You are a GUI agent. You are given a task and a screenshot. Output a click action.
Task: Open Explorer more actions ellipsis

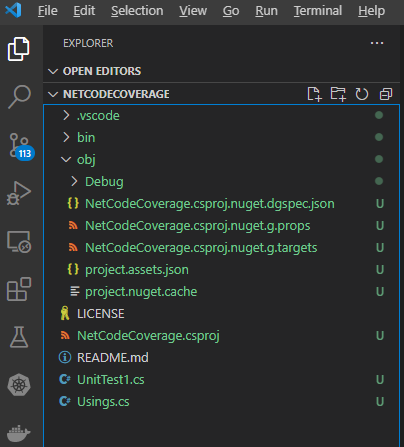point(377,43)
